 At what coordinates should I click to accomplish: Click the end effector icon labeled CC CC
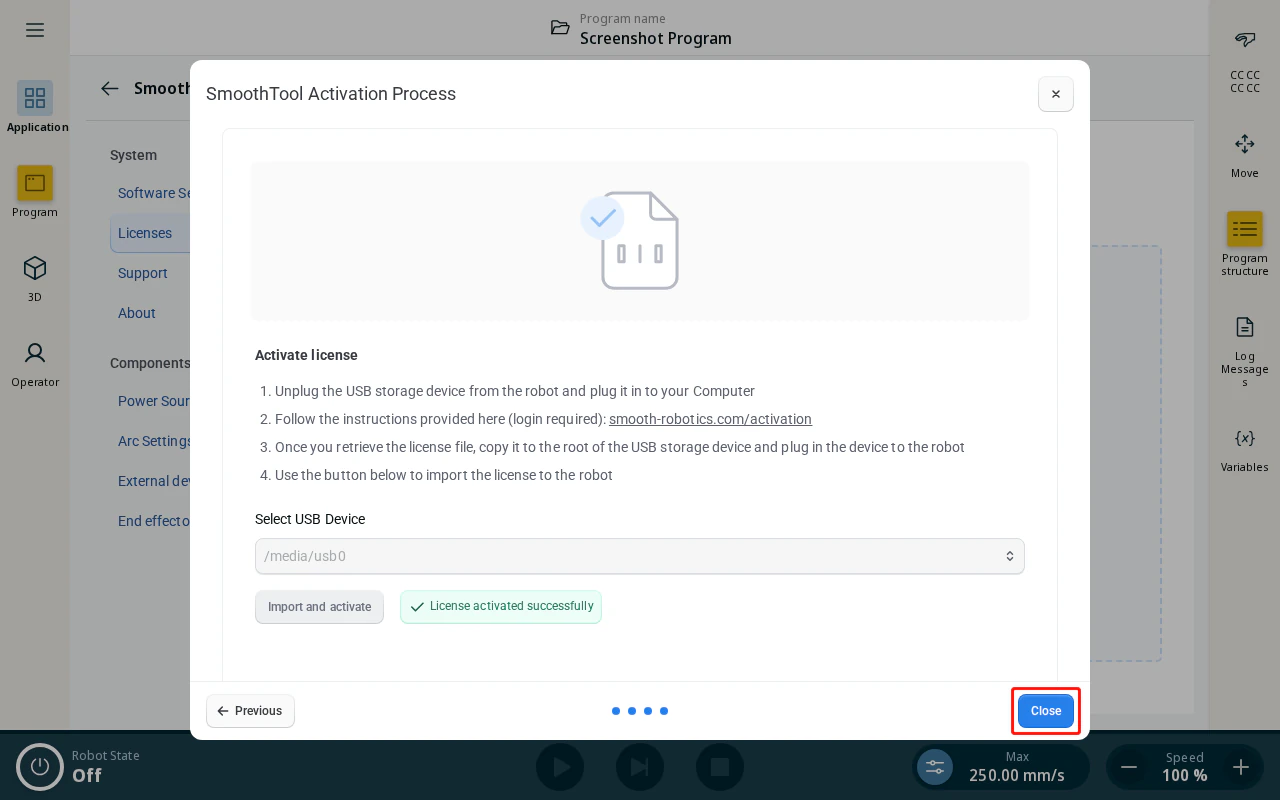click(x=1245, y=40)
